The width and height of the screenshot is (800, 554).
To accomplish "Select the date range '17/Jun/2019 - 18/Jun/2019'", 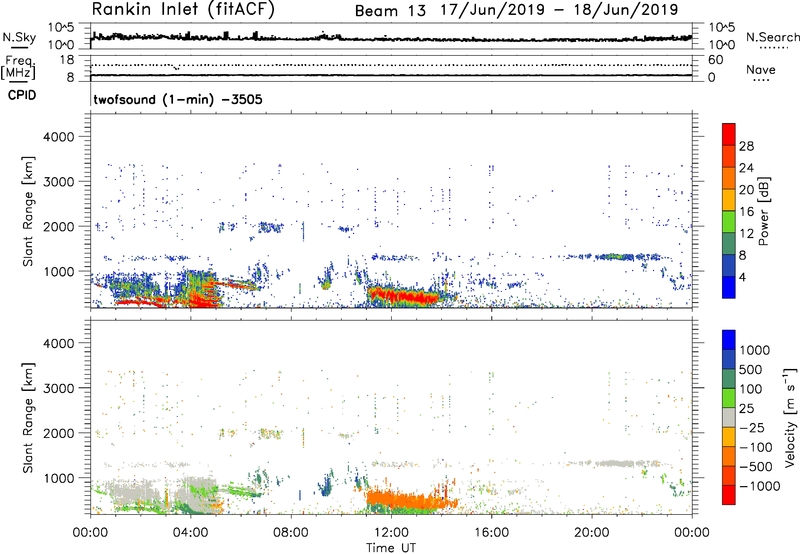I will (x=560, y=10).
